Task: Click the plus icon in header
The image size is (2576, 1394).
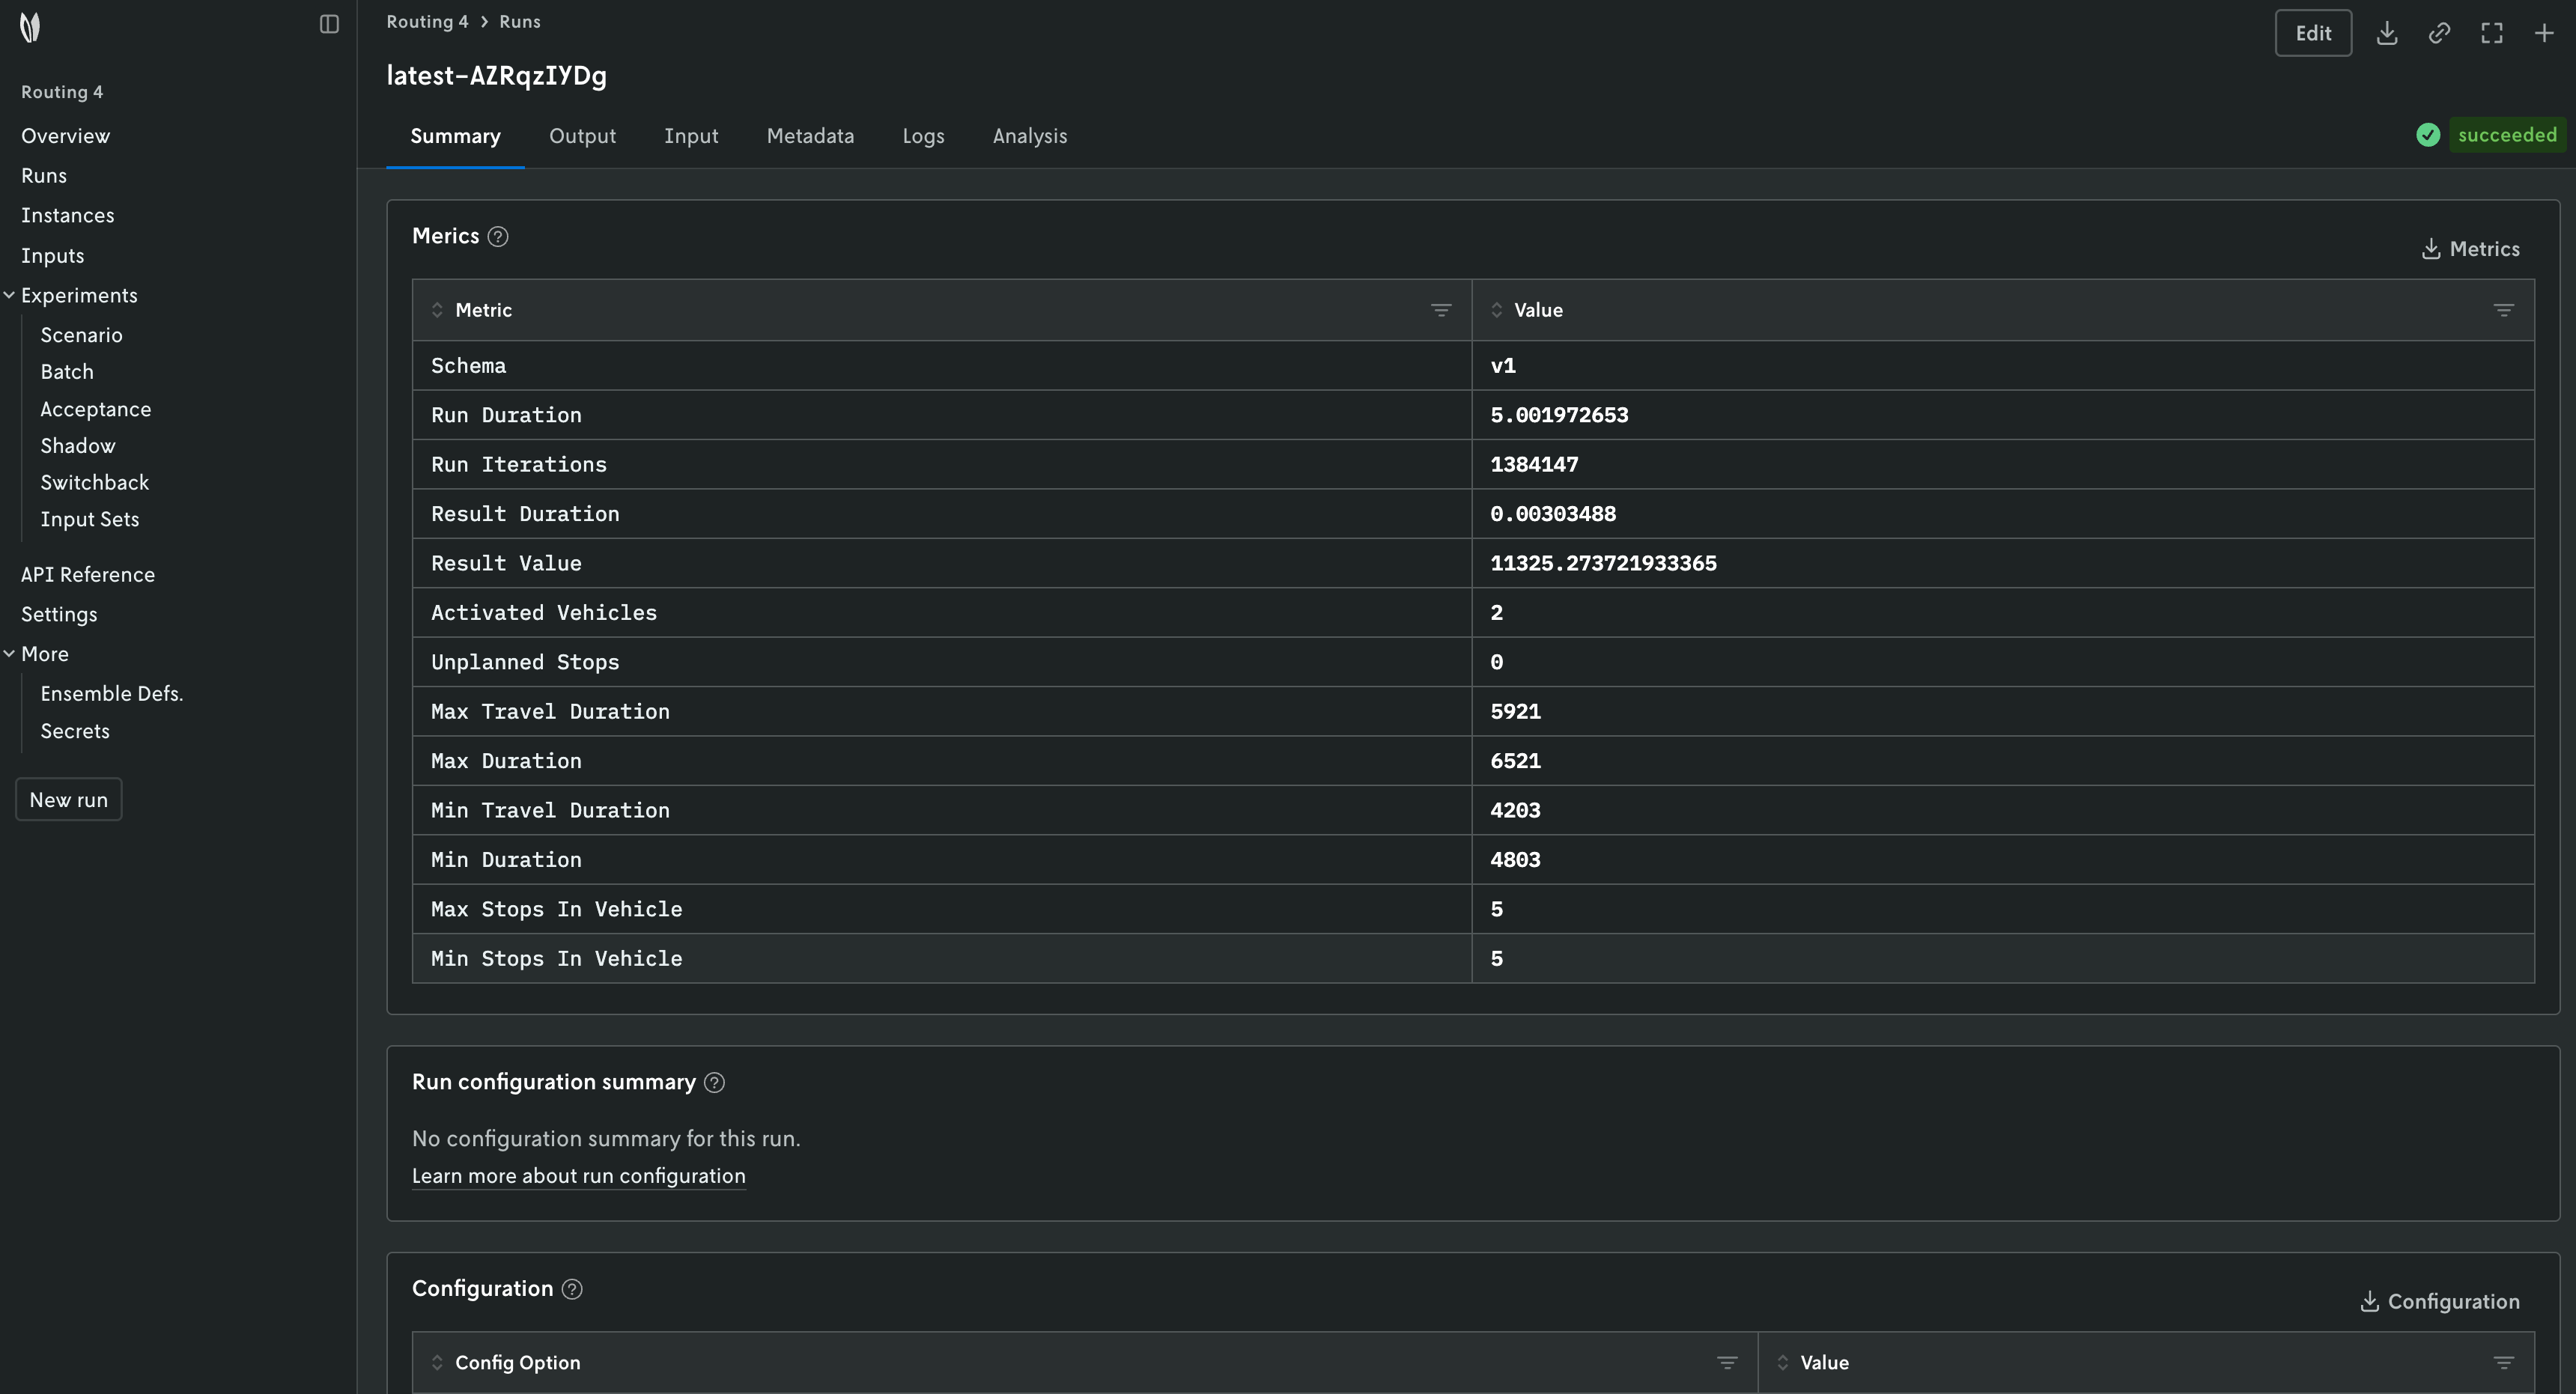Action: pos(2544,33)
